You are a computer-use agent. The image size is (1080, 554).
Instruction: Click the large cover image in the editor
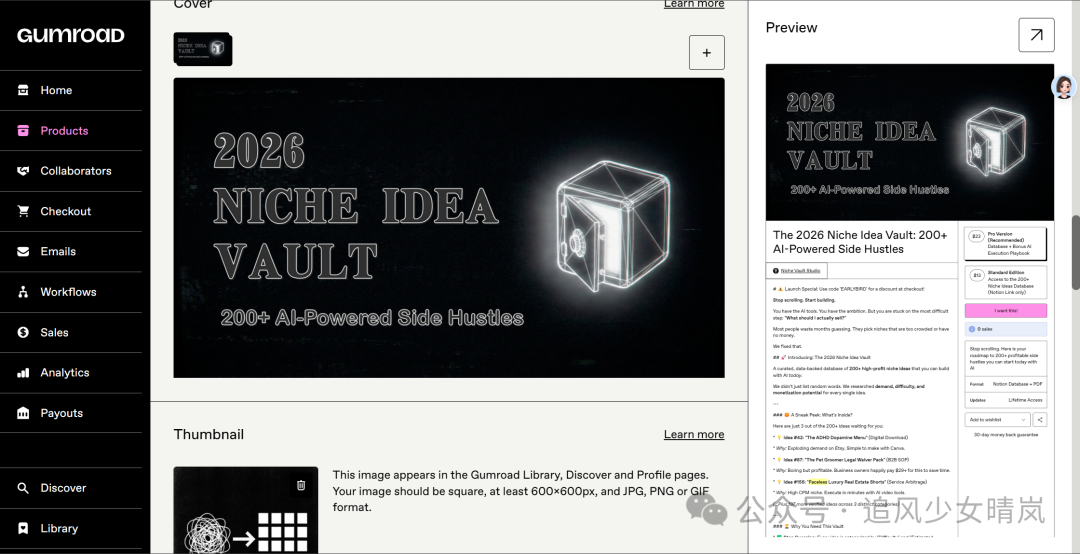(449, 227)
